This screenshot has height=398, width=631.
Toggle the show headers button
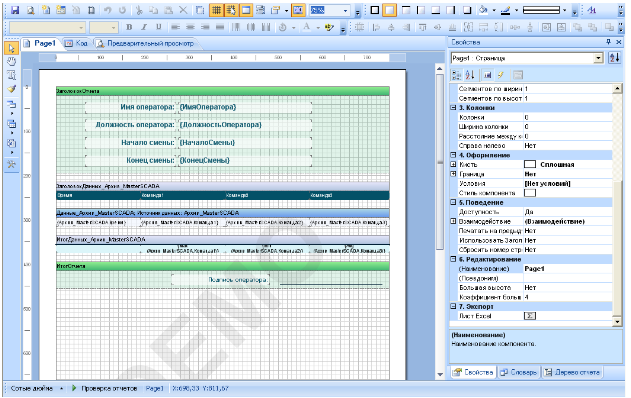click(x=245, y=10)
